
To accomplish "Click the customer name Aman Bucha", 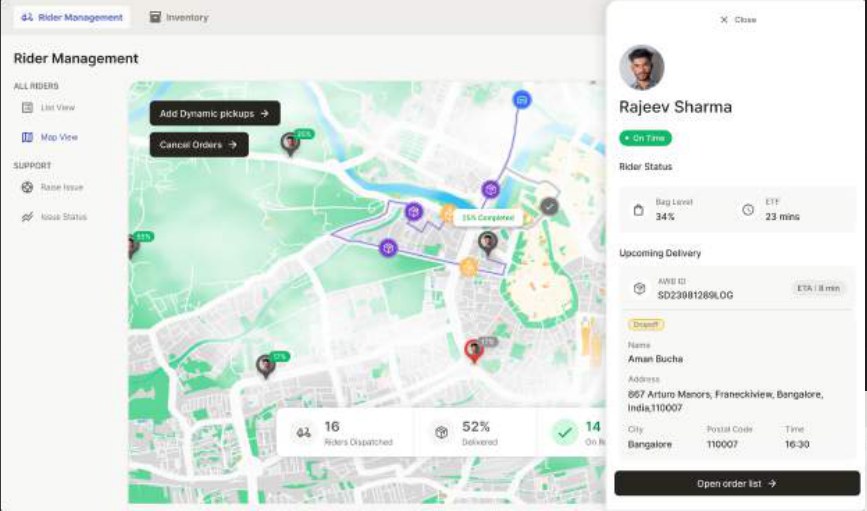I will (655, 359).
